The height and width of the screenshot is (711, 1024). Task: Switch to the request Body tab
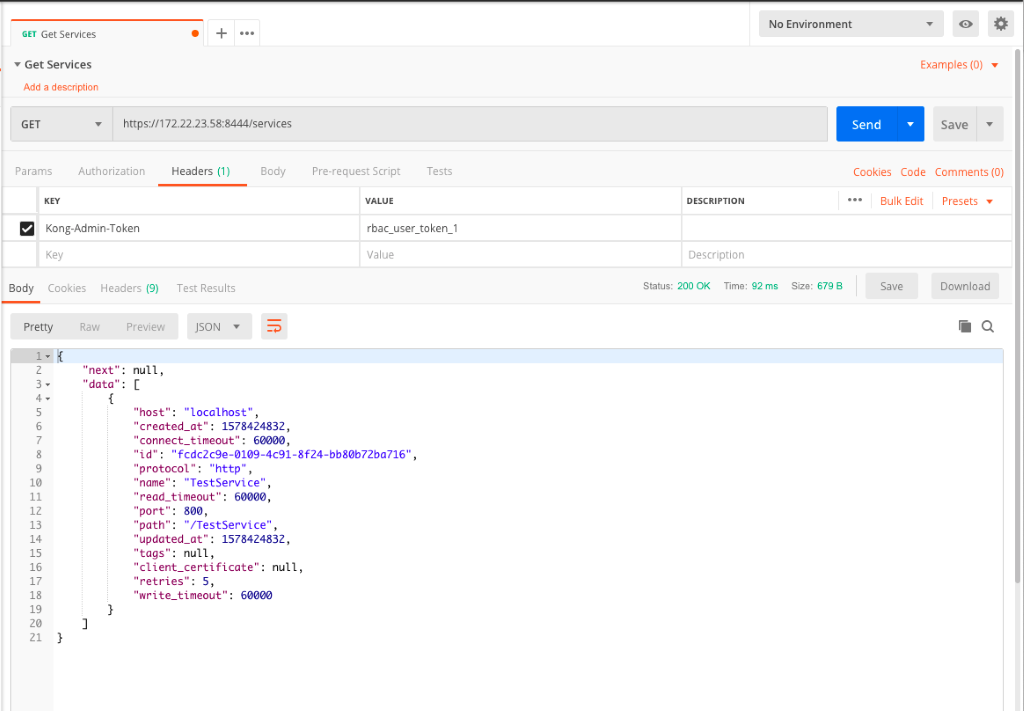(273, 171)
